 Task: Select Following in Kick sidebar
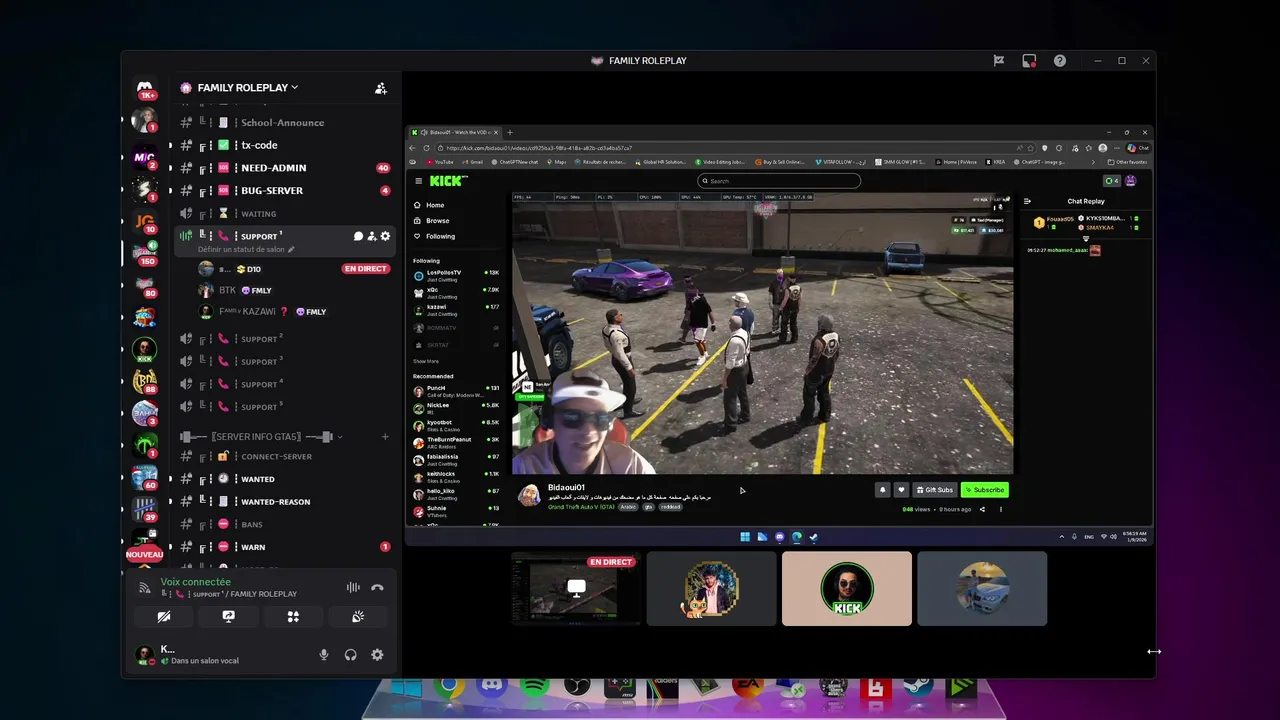[440, 237]
